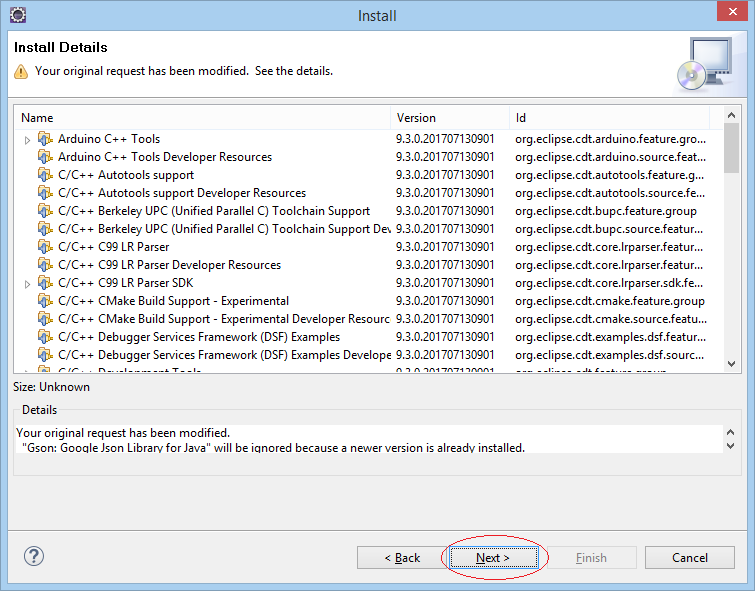Click 'Your original request has been modified' header message
The image size is (755, 591).
pyautogui.click(x=183, y=71)
